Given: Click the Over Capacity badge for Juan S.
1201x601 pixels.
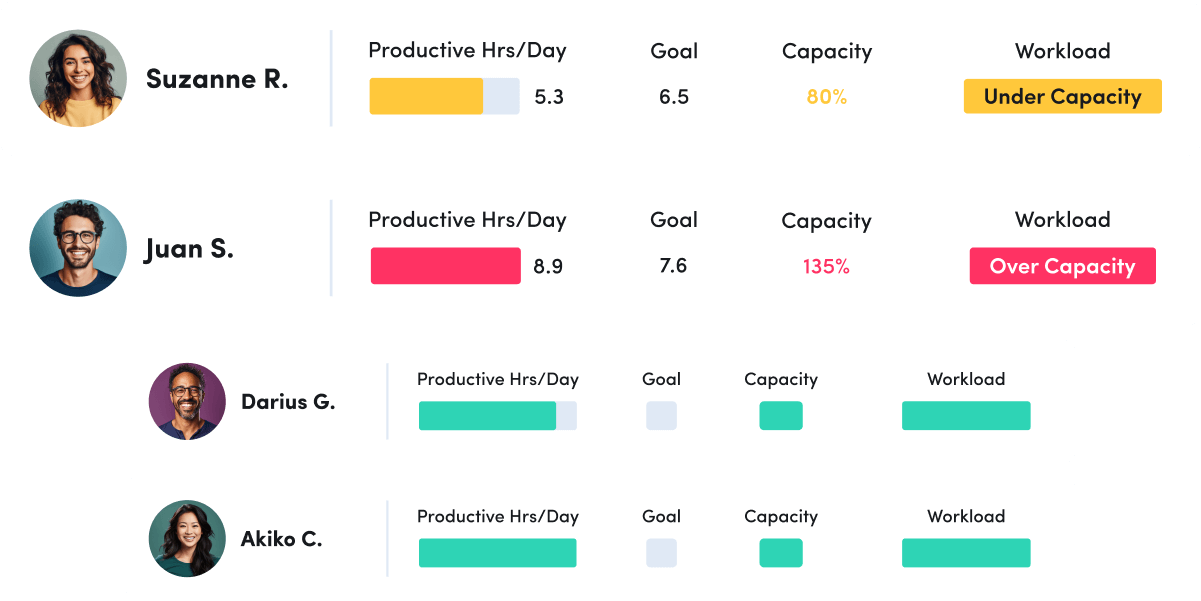Looking at the screenshot, I should click(x=1062, y=266).
